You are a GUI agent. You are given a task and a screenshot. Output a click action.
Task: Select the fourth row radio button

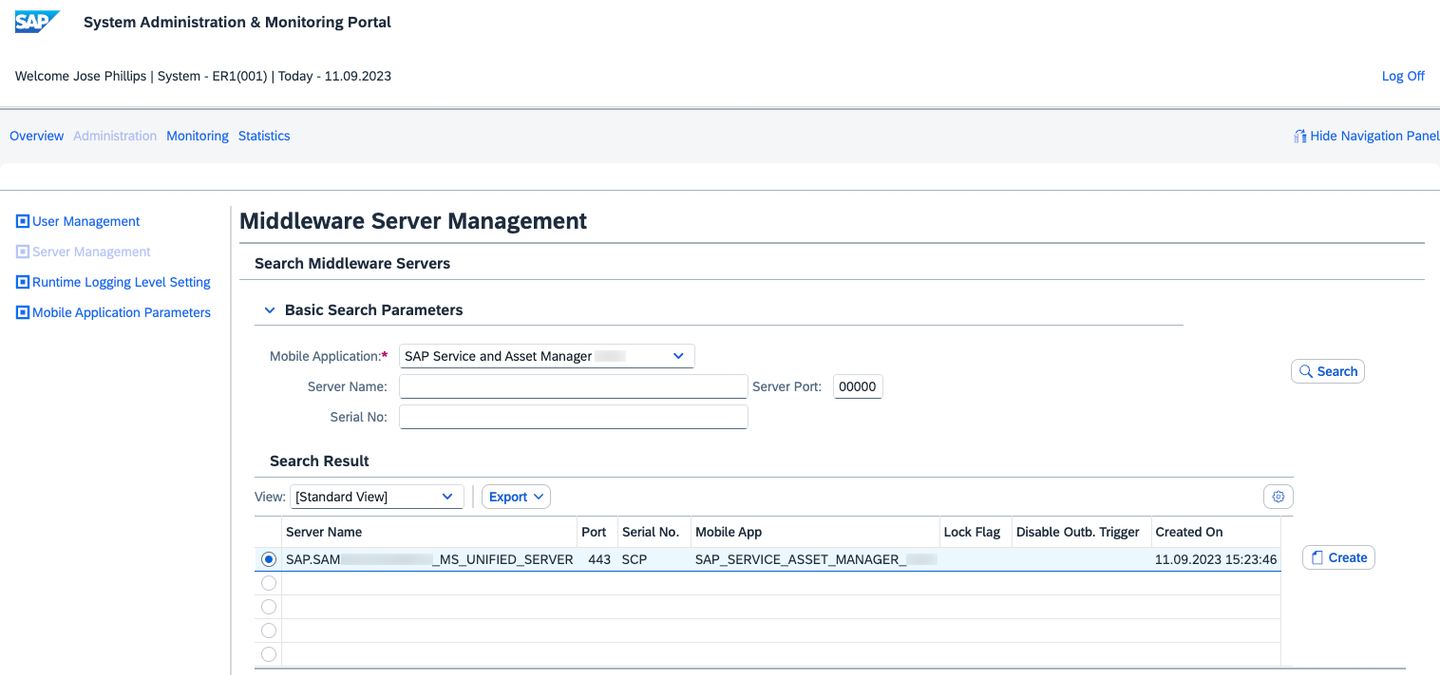click(268, 631)
